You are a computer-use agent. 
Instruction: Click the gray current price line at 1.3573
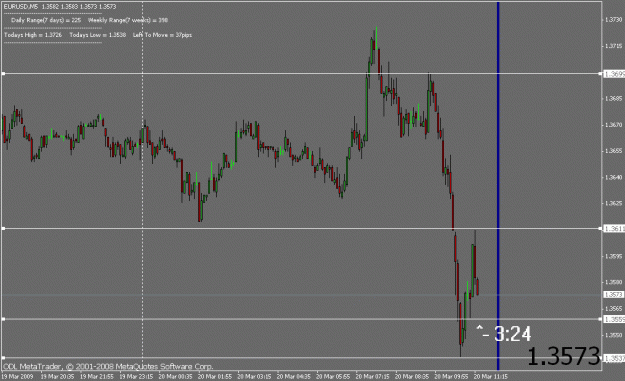(x=301, y=295)
